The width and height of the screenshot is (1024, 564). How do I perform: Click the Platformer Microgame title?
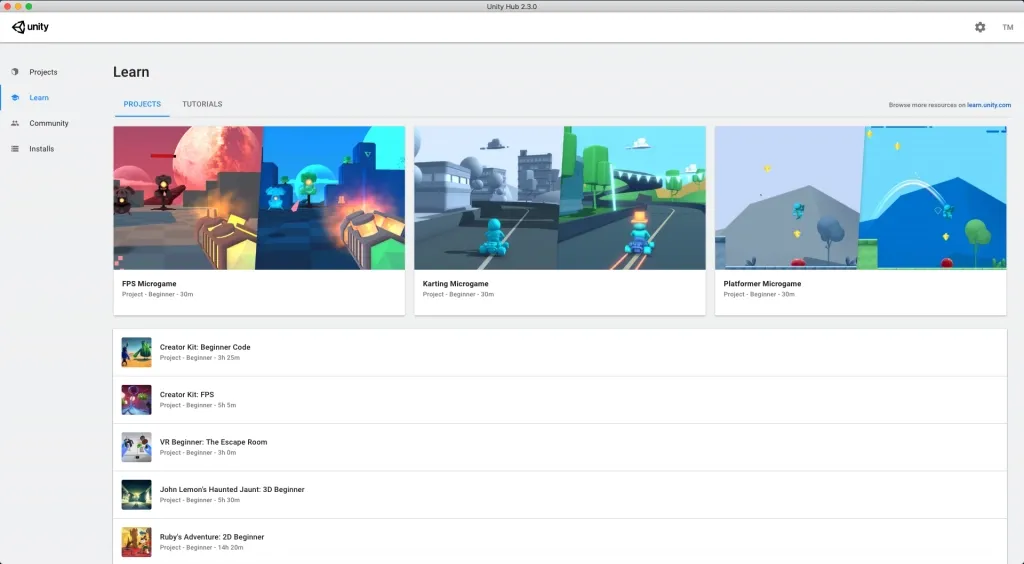click(x=762, y=283)
